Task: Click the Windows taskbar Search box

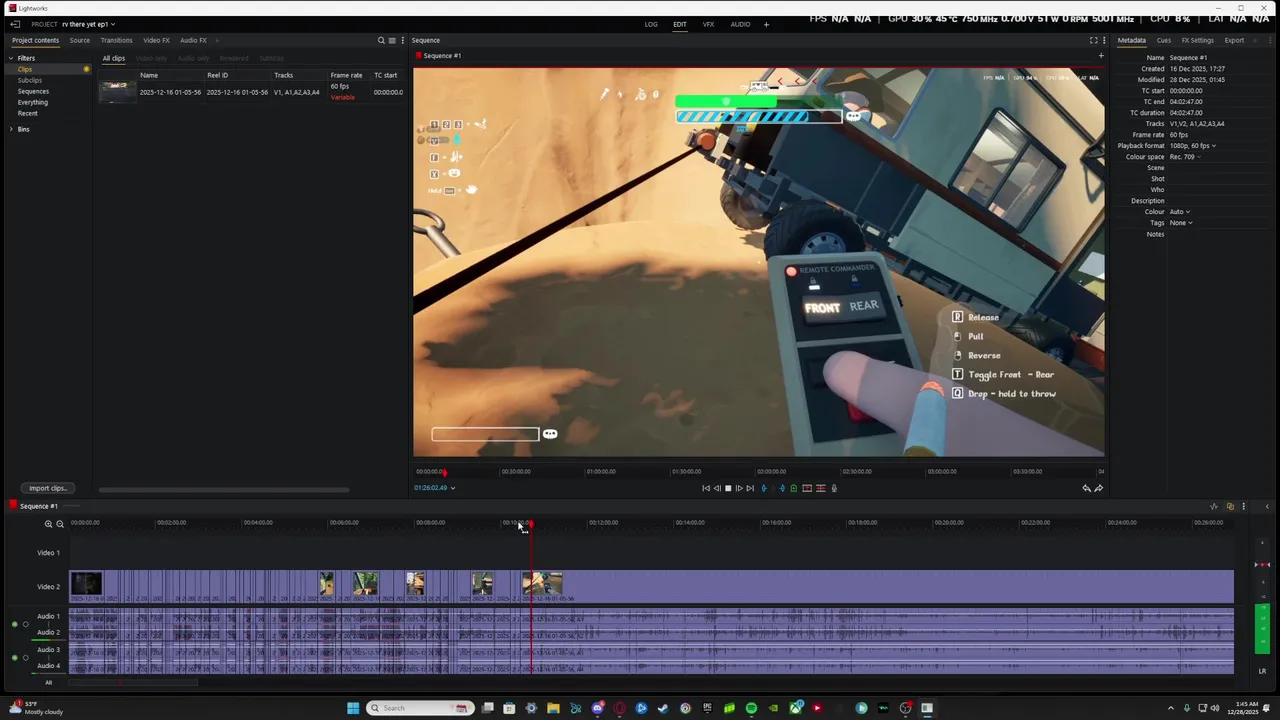Action: click(420, 708)
